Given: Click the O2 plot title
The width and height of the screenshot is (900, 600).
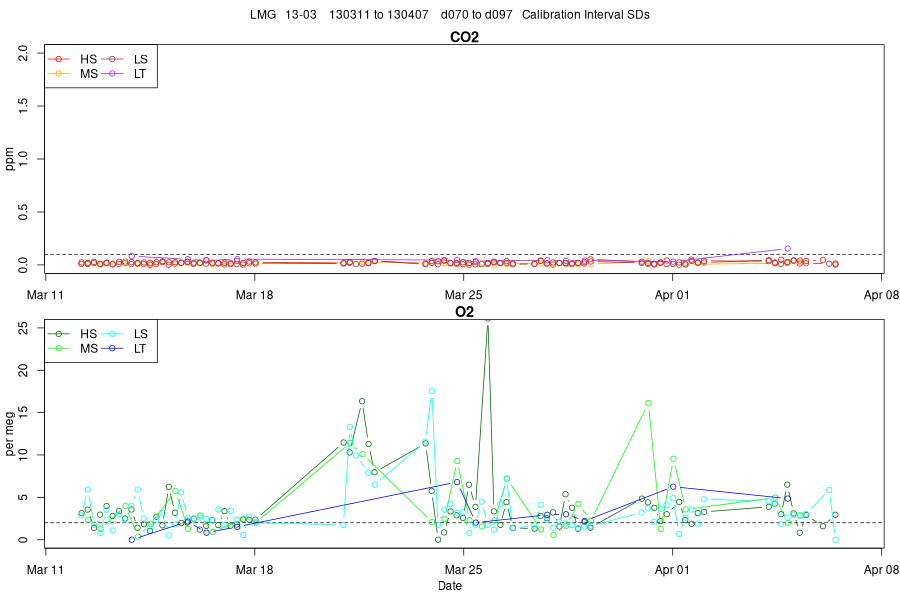Looking at the screenshot, I should tap(464, 312).
